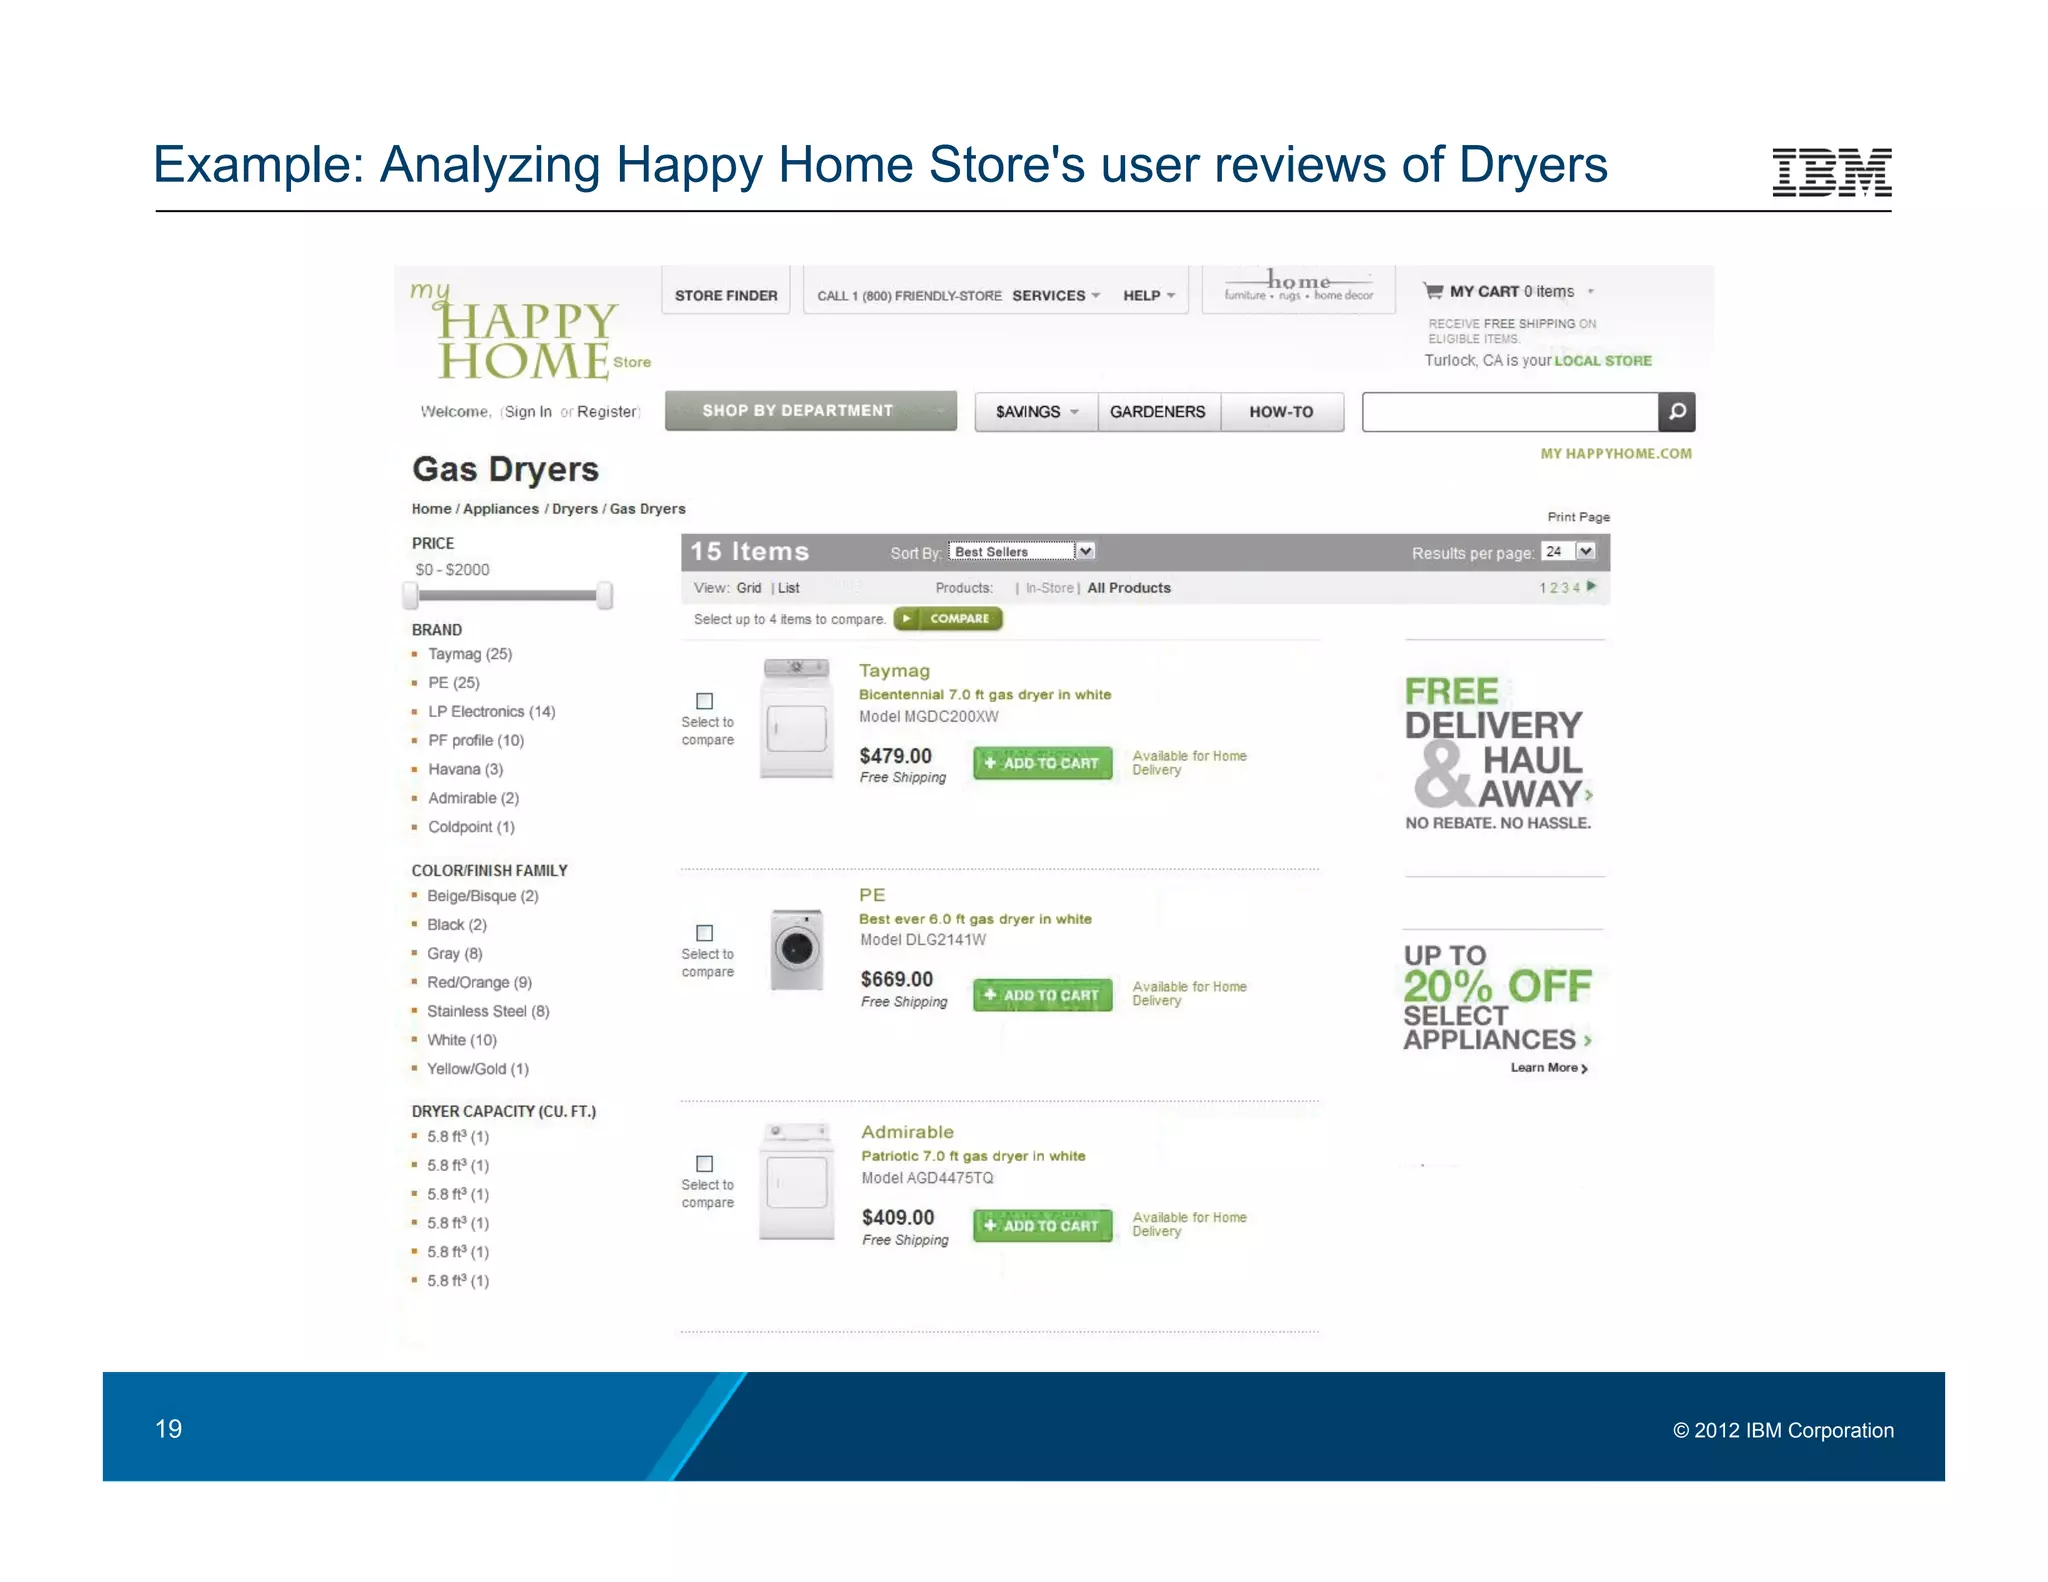Add the Admirable $409.00 dryer to cart
Image resolution: width=2048 pixels, height=1582 pixels.
pos(1043,1225)
